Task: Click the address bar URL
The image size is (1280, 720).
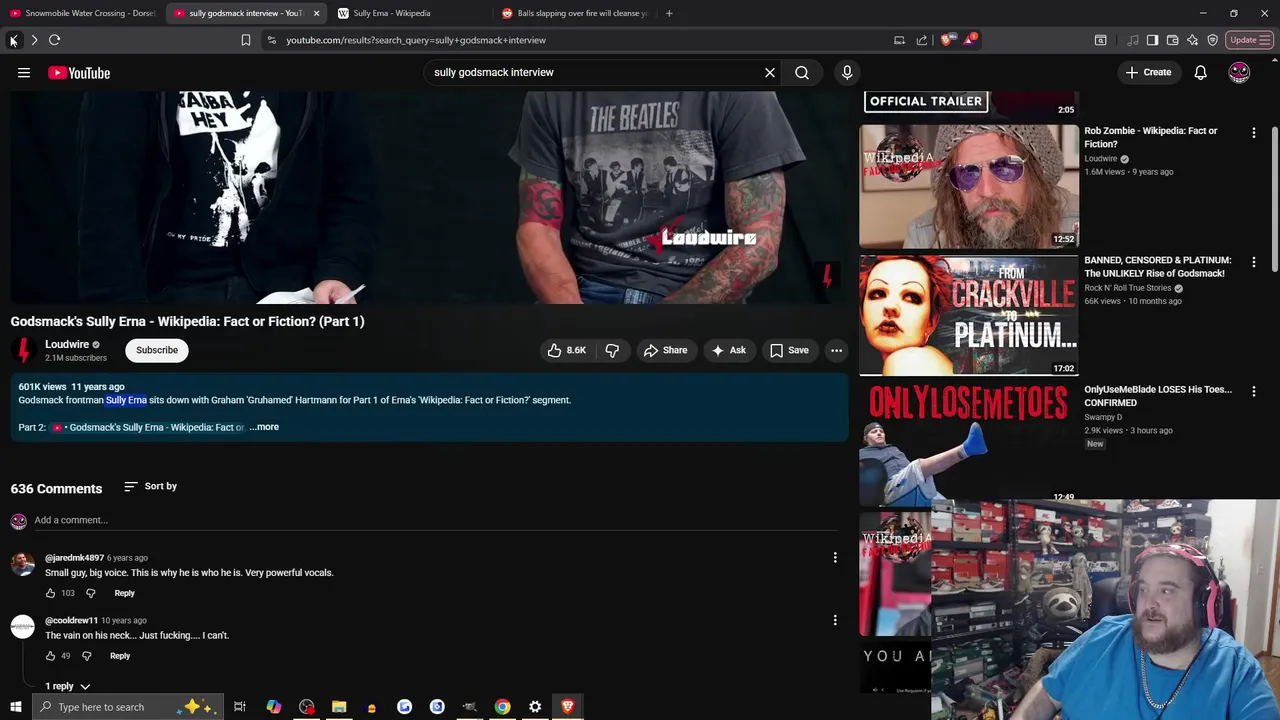Action: (416, 40)
